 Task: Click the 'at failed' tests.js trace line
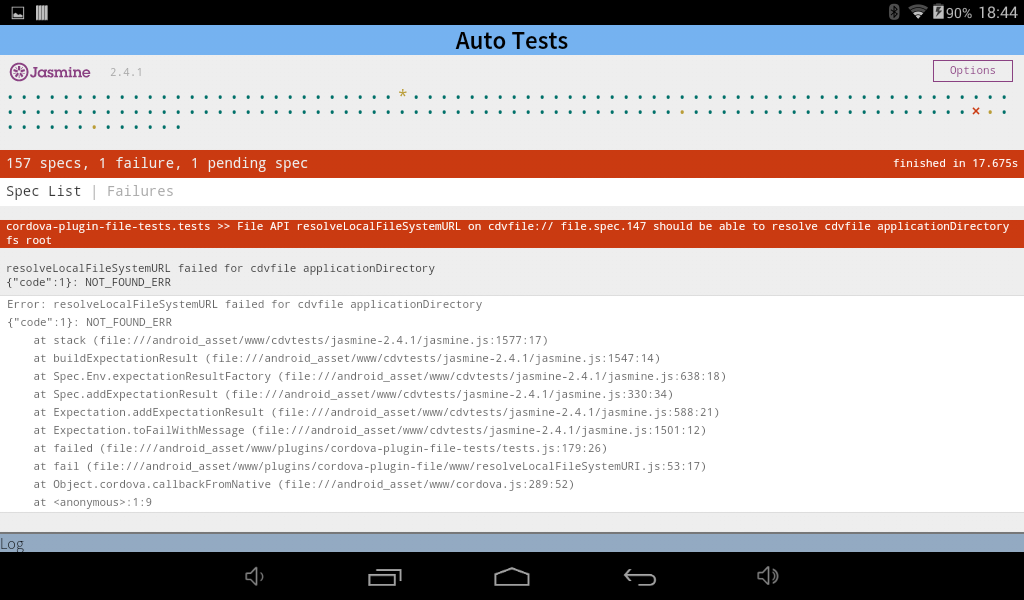(320, 449)
